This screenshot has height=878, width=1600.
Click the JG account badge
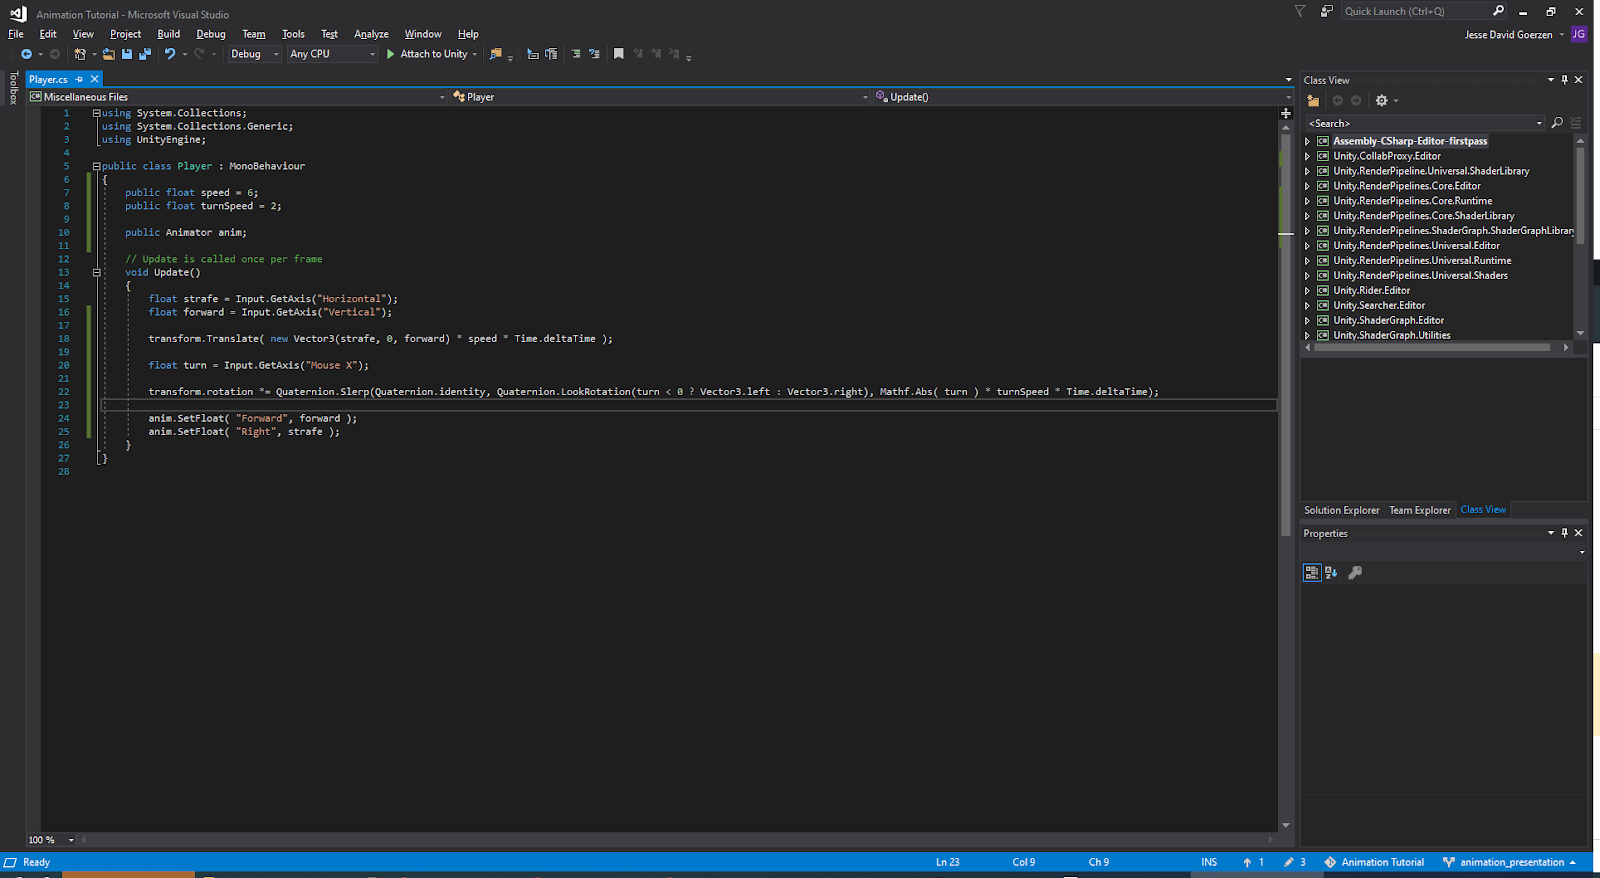tap(1579, 34)
